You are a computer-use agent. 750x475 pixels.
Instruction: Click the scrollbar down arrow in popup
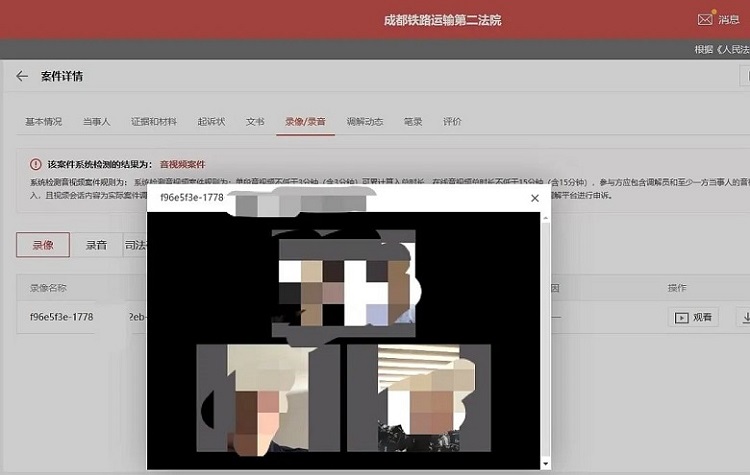545,463
